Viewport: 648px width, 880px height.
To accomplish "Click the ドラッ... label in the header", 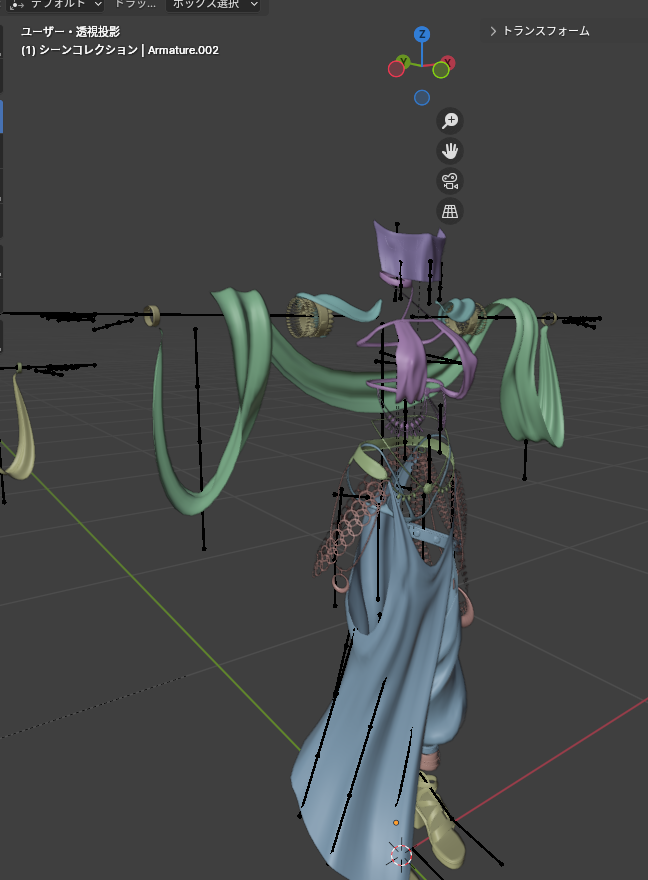I will [x=135, y=4].
